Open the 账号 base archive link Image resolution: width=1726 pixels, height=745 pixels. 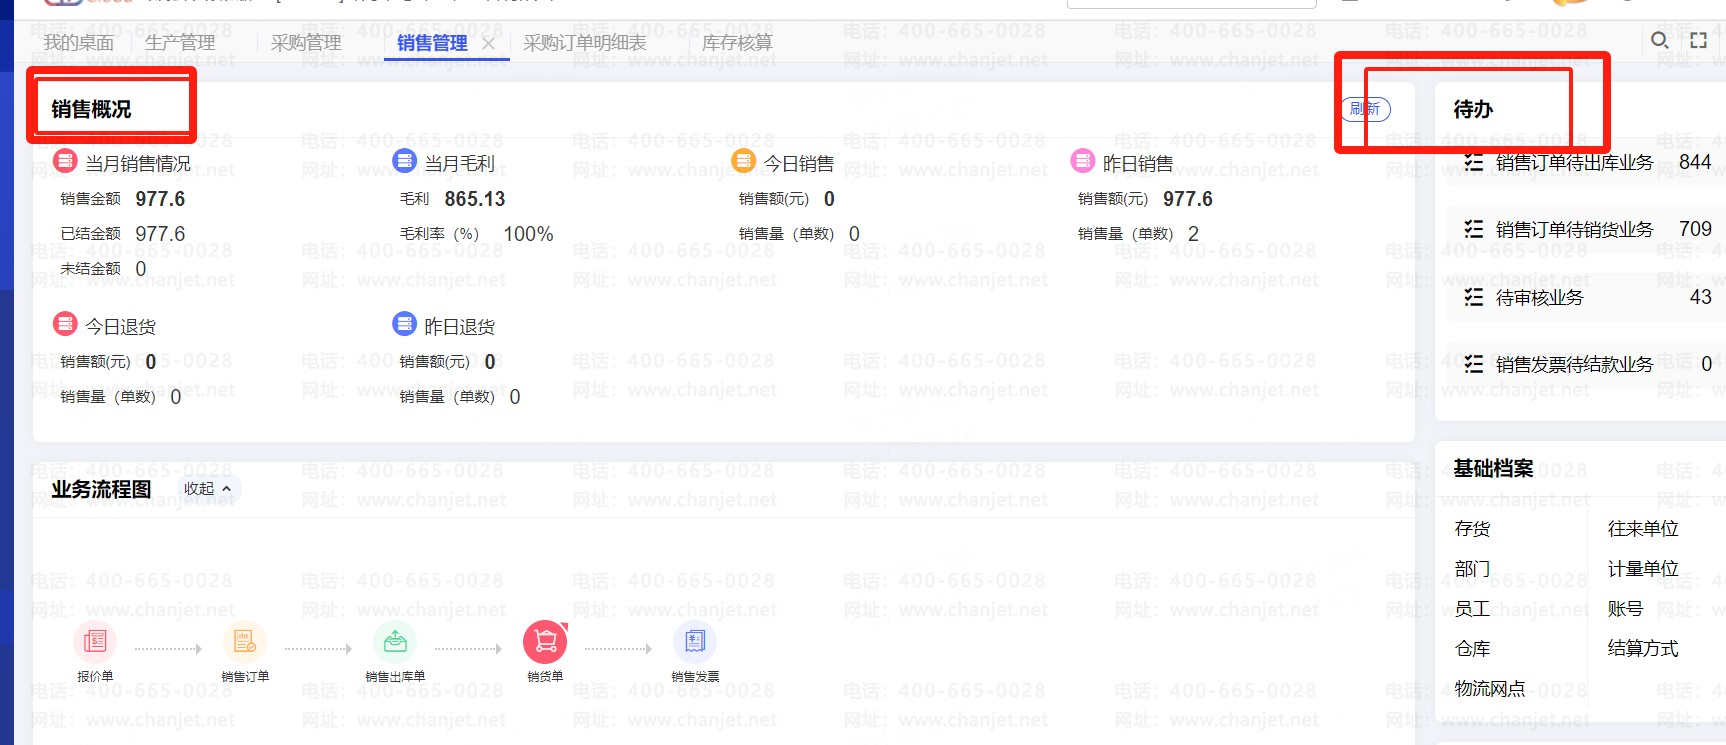click(x=1625, y=609)
